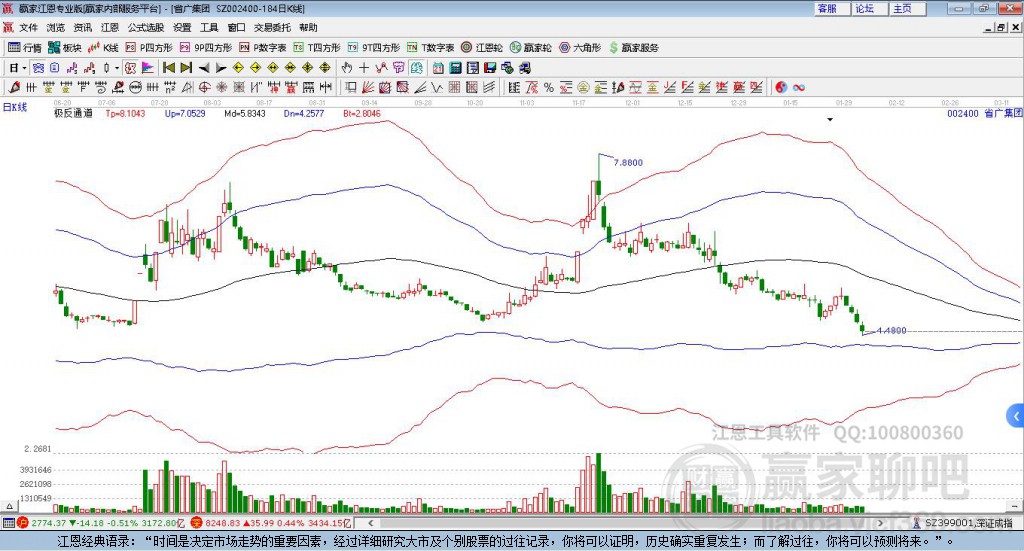Image resolution: width=1024 pixels, height=551 pixels.
Task: Open the 赢家轮 wheel tool
Action: (x=530, y=48)
